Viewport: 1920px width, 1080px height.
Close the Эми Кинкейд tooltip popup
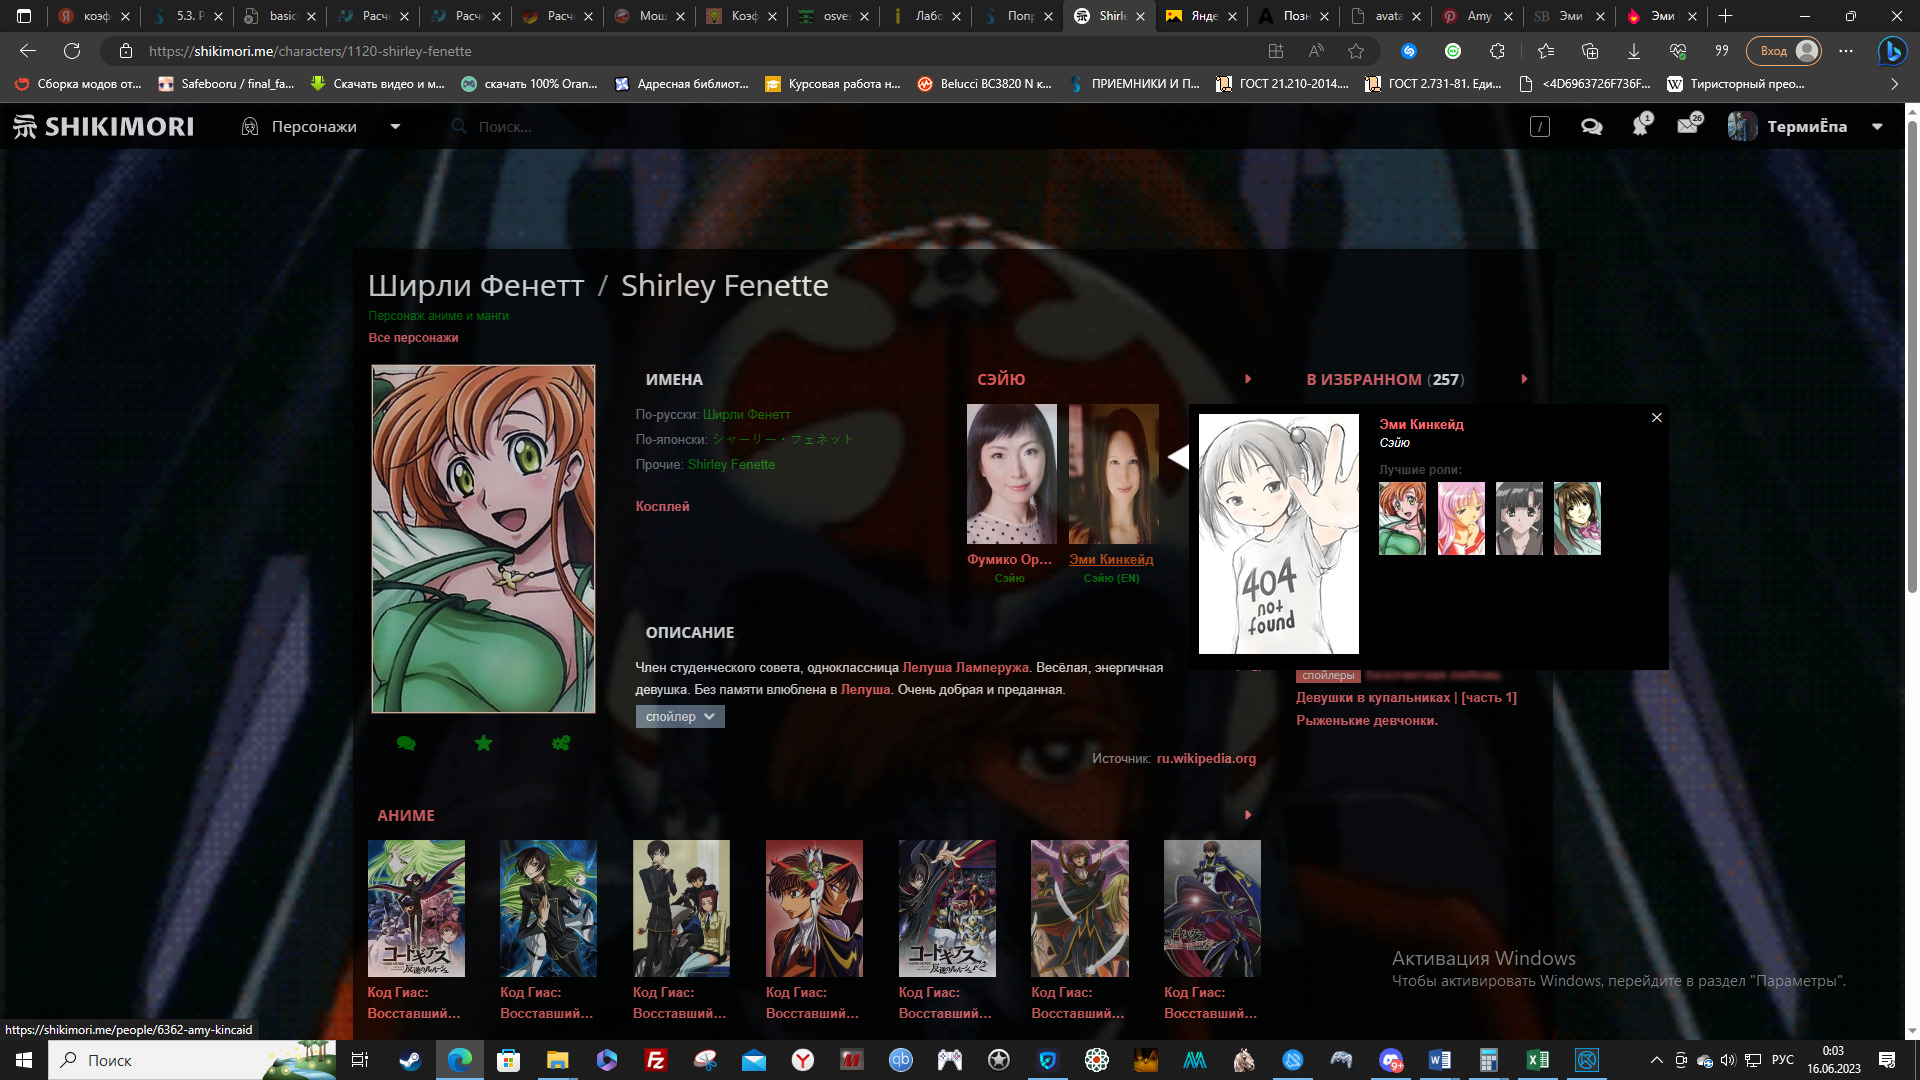tap(1657, 418)
